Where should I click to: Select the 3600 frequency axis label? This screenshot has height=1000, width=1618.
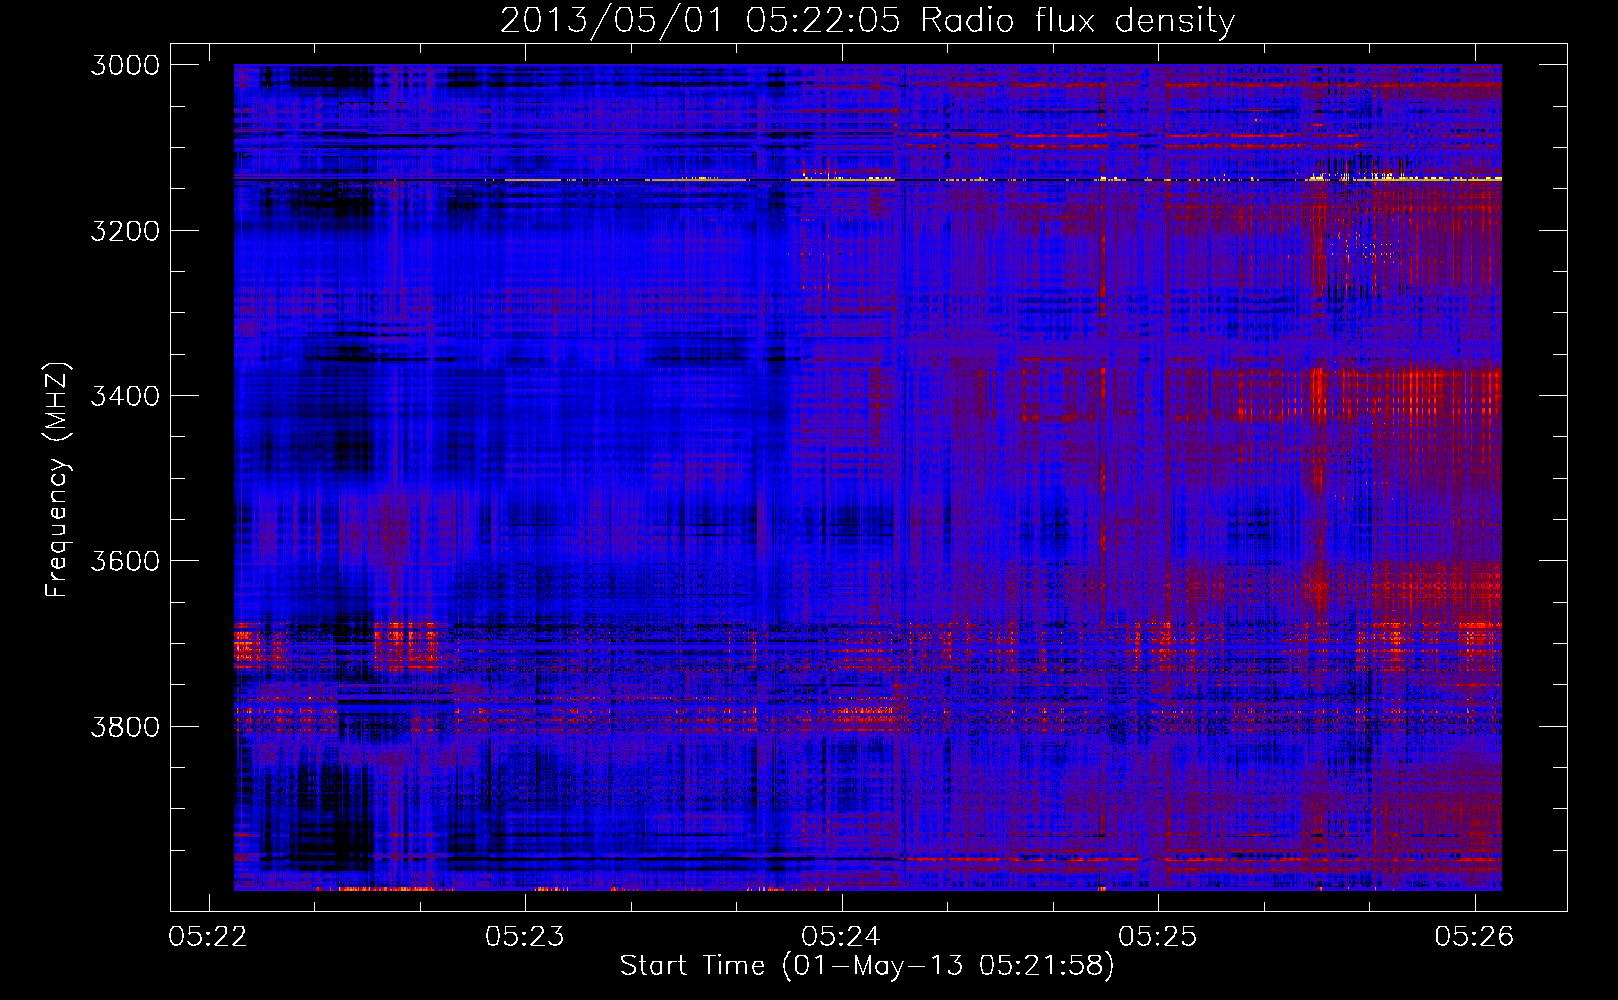(x=125, y=561)
